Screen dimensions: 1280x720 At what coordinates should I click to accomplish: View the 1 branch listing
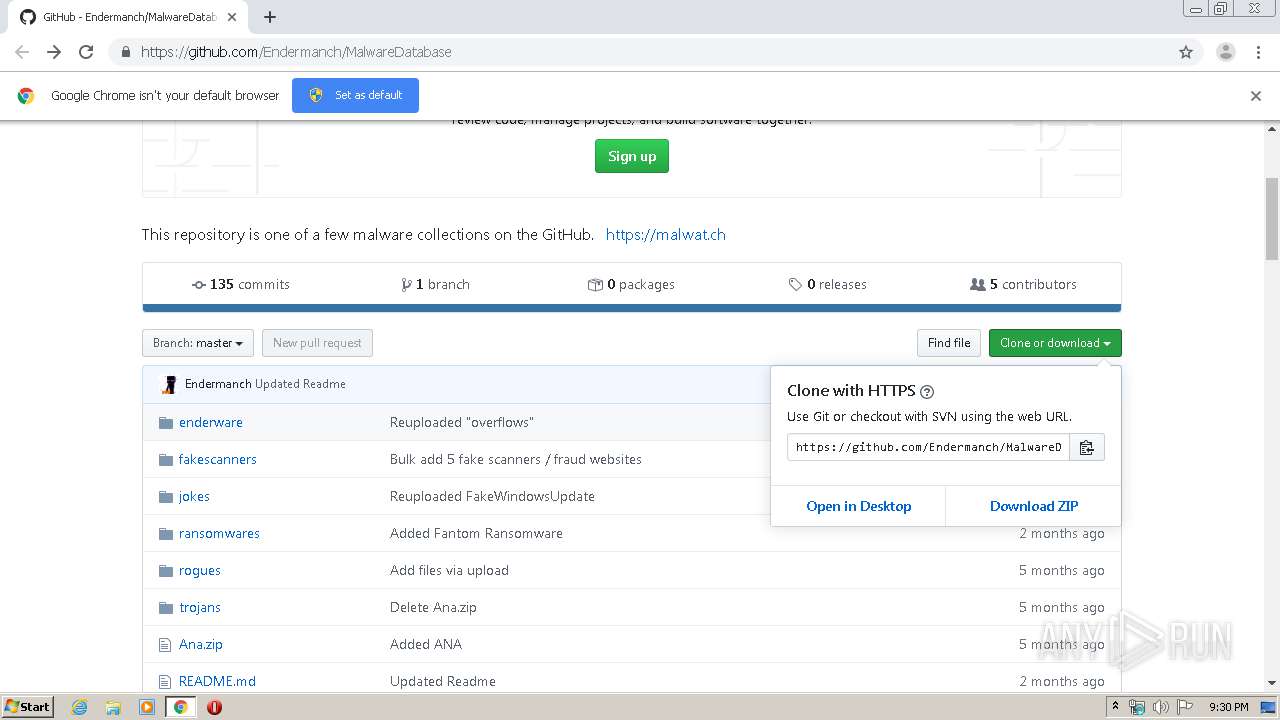435,284
